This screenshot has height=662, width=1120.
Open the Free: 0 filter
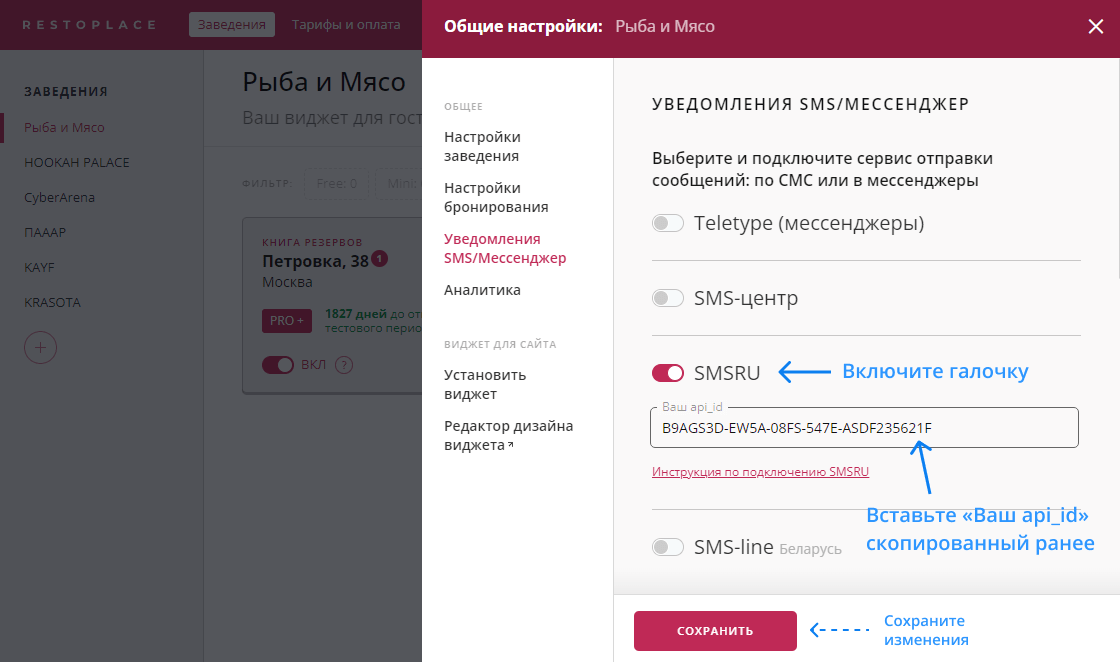[336, 185]
